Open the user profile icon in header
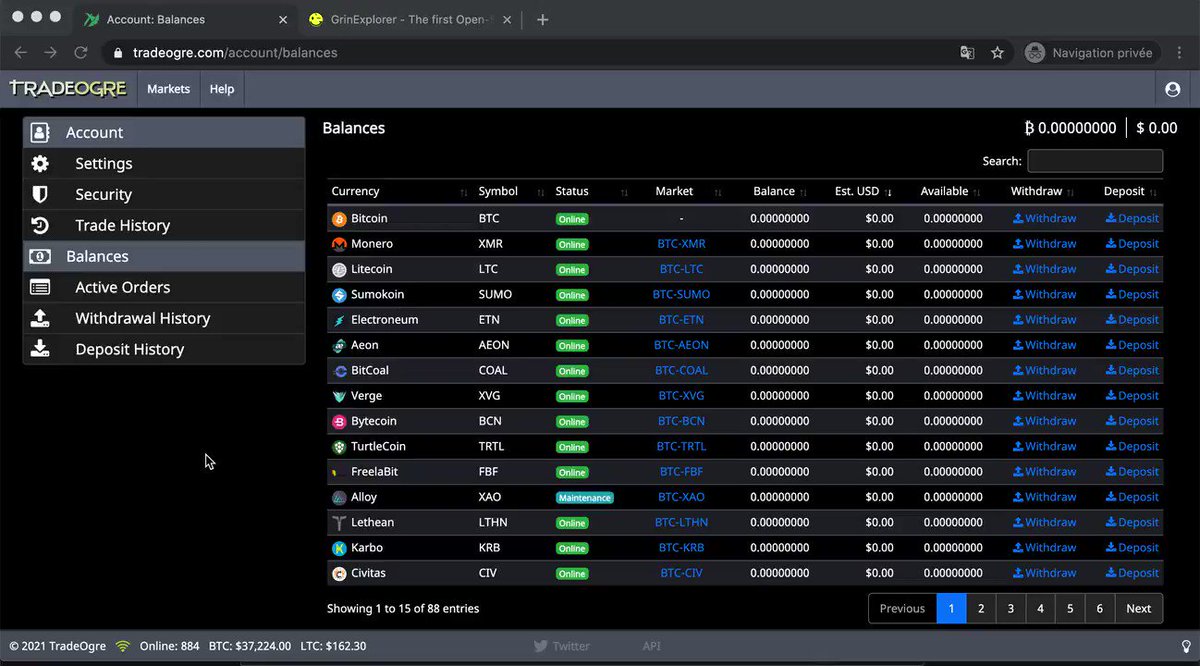 [x=1173, y=89]
